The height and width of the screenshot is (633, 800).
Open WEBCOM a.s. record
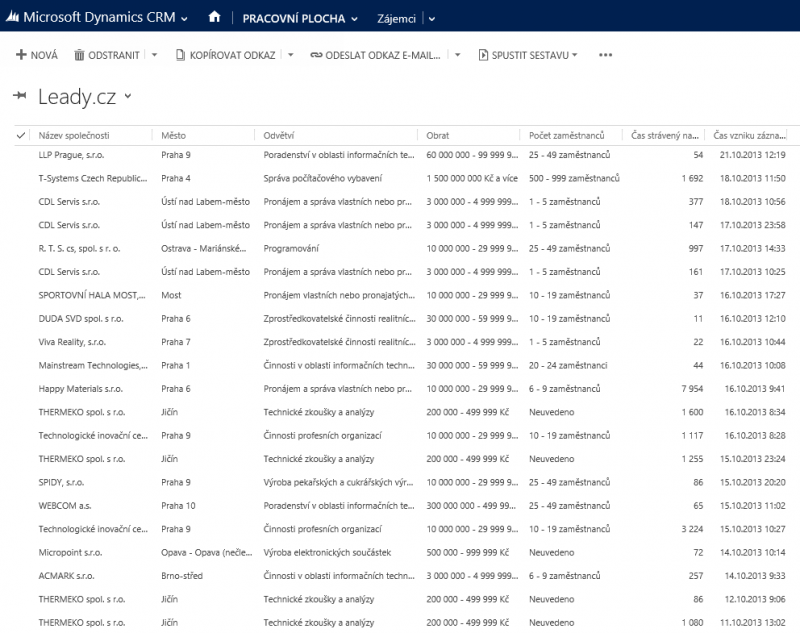pos(65,505)
